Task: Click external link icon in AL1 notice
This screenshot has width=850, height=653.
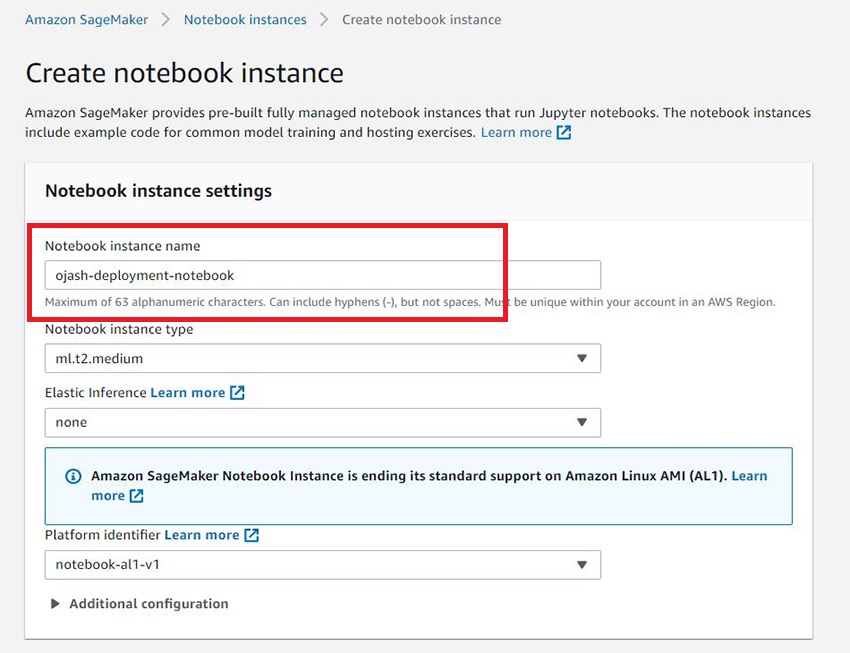Action: (137, 496)
